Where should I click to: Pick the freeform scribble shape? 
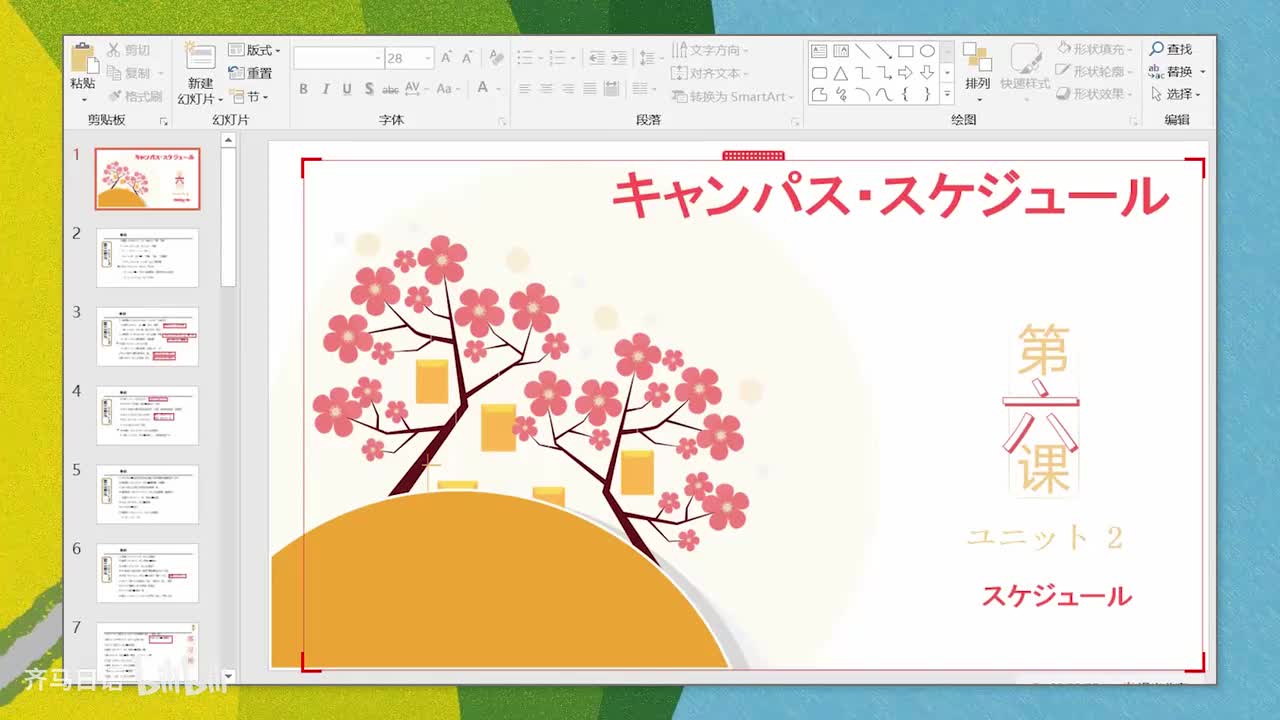(841, 95)
